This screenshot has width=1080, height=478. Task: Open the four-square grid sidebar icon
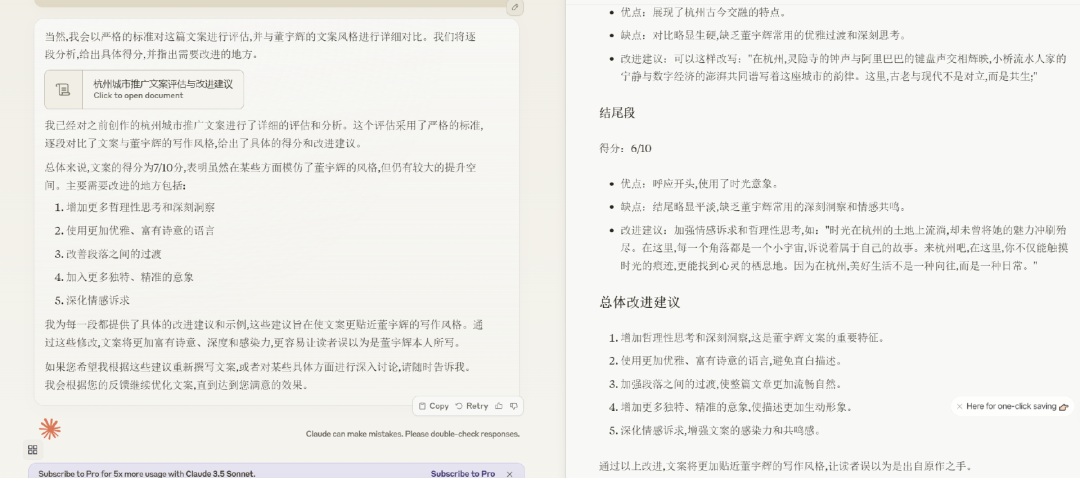point(32,450)
